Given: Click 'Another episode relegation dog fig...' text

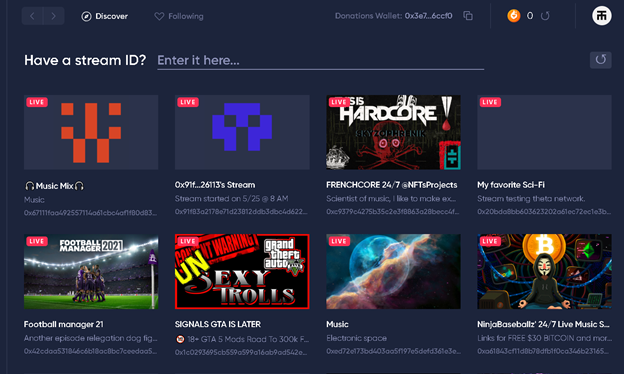Looking at the screenshot, I should (x=91, y=338).
